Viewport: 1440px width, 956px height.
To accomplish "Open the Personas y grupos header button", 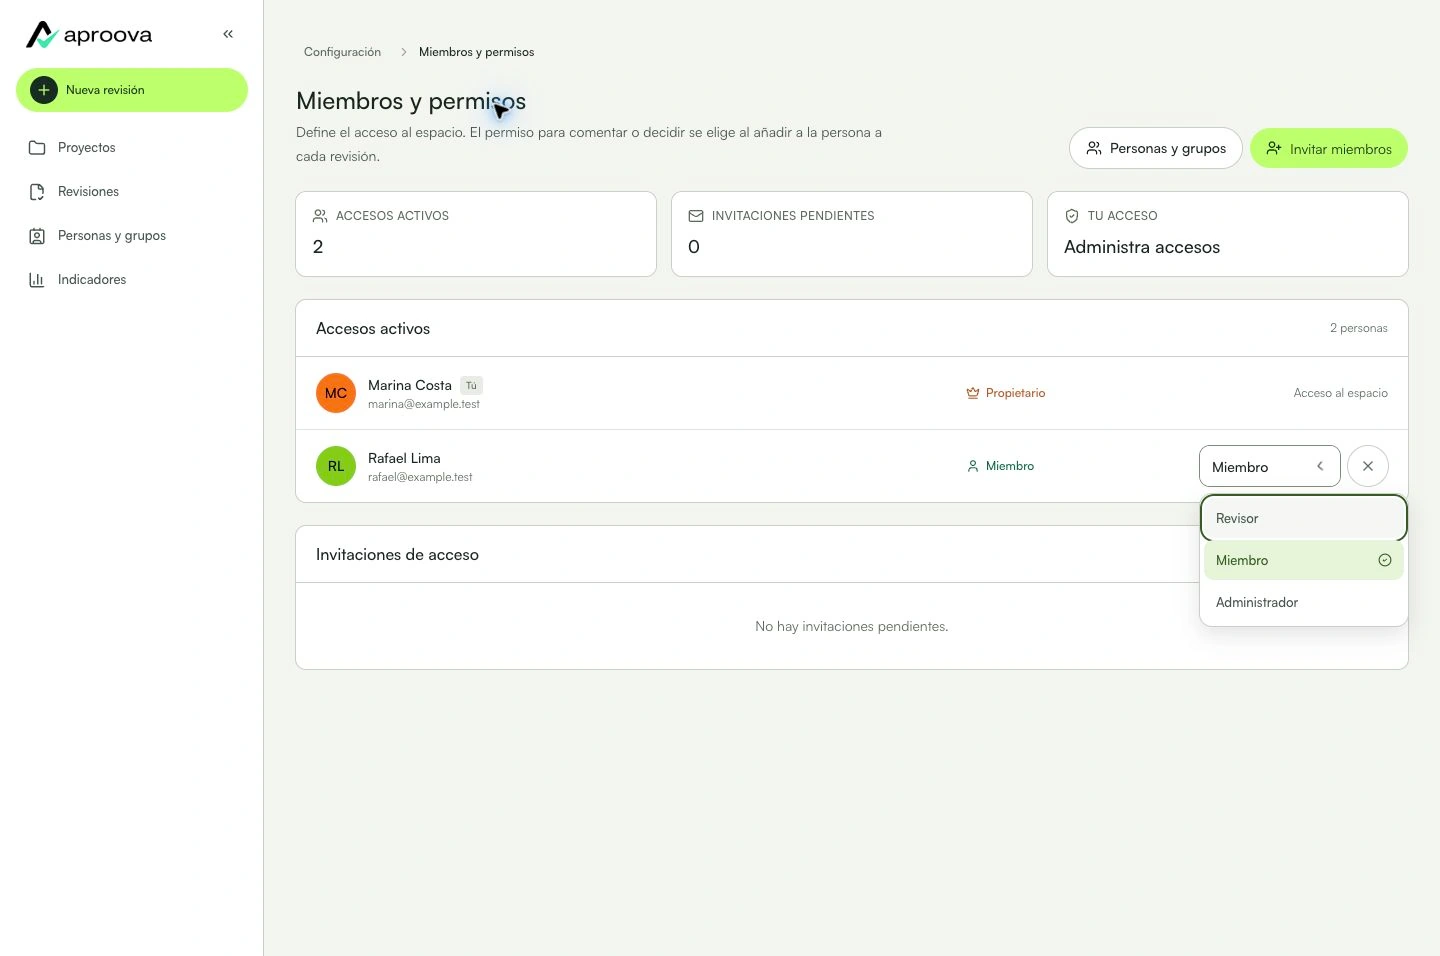I will [x=1156, y=148].
